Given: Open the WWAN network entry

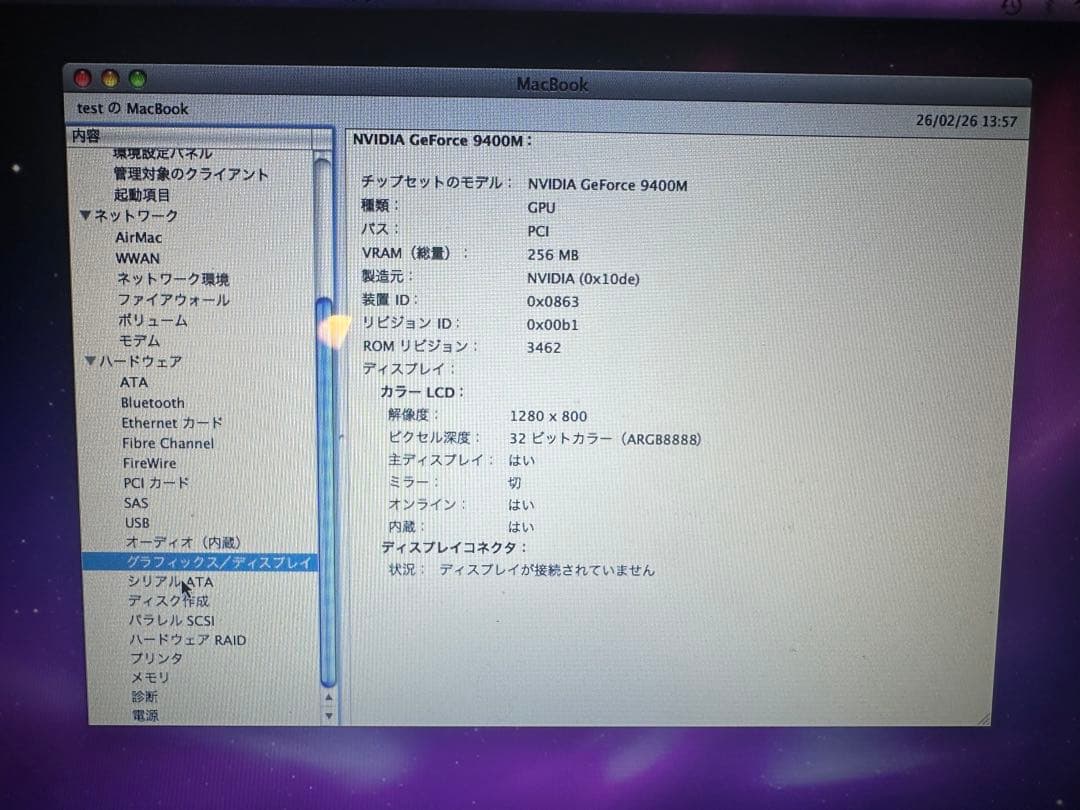Looking at the screenshot, I should [137, 258].
